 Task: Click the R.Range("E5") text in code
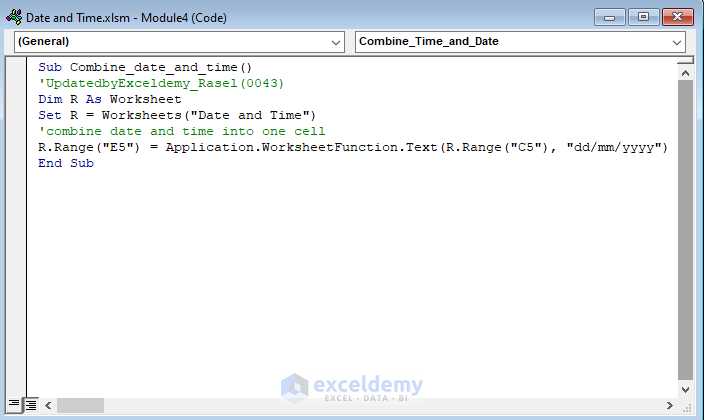tap(89, 147)
